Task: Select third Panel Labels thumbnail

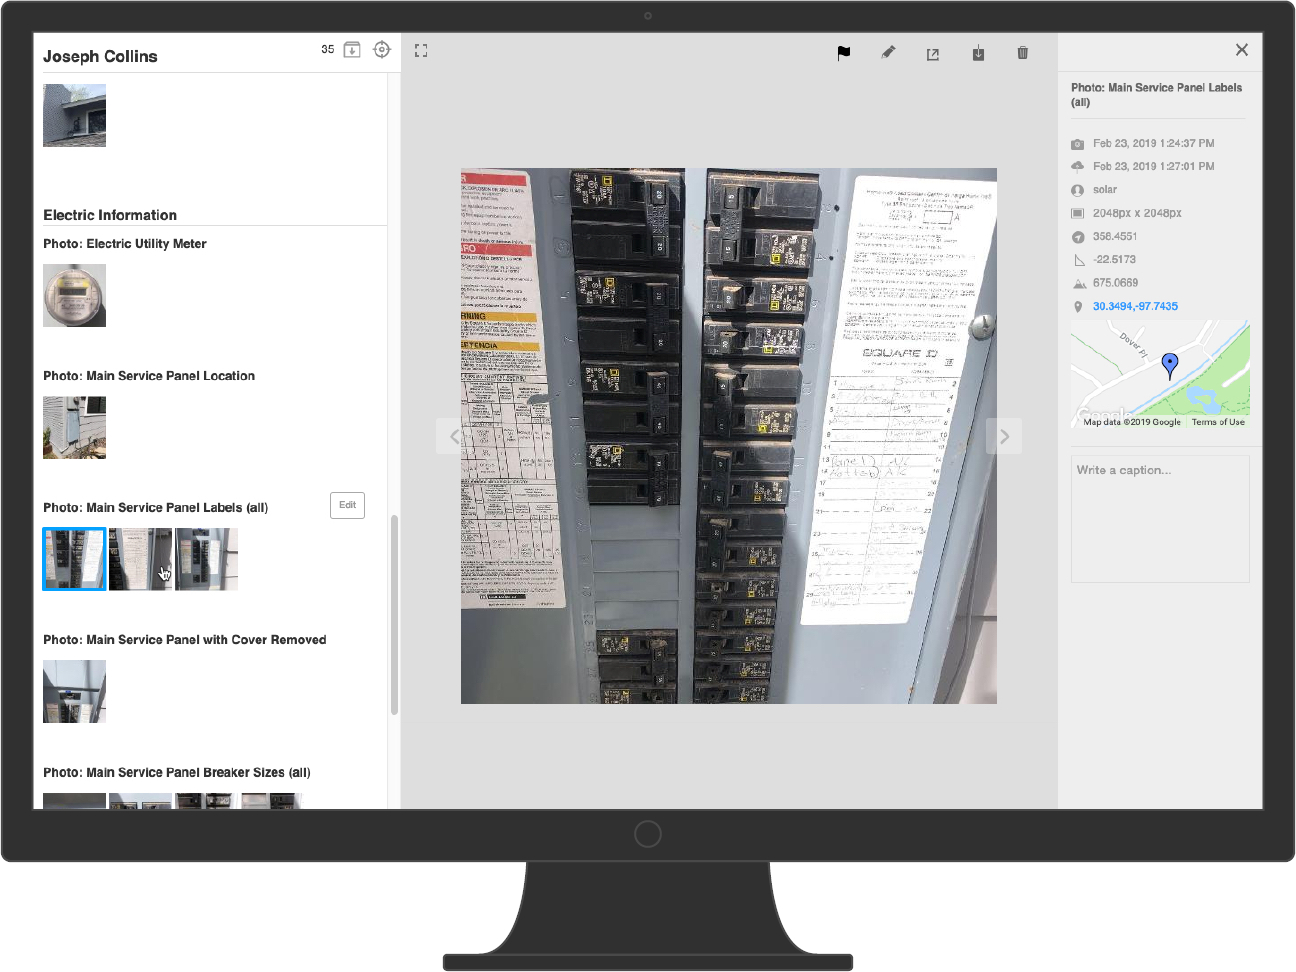Action: click(206, 559)
